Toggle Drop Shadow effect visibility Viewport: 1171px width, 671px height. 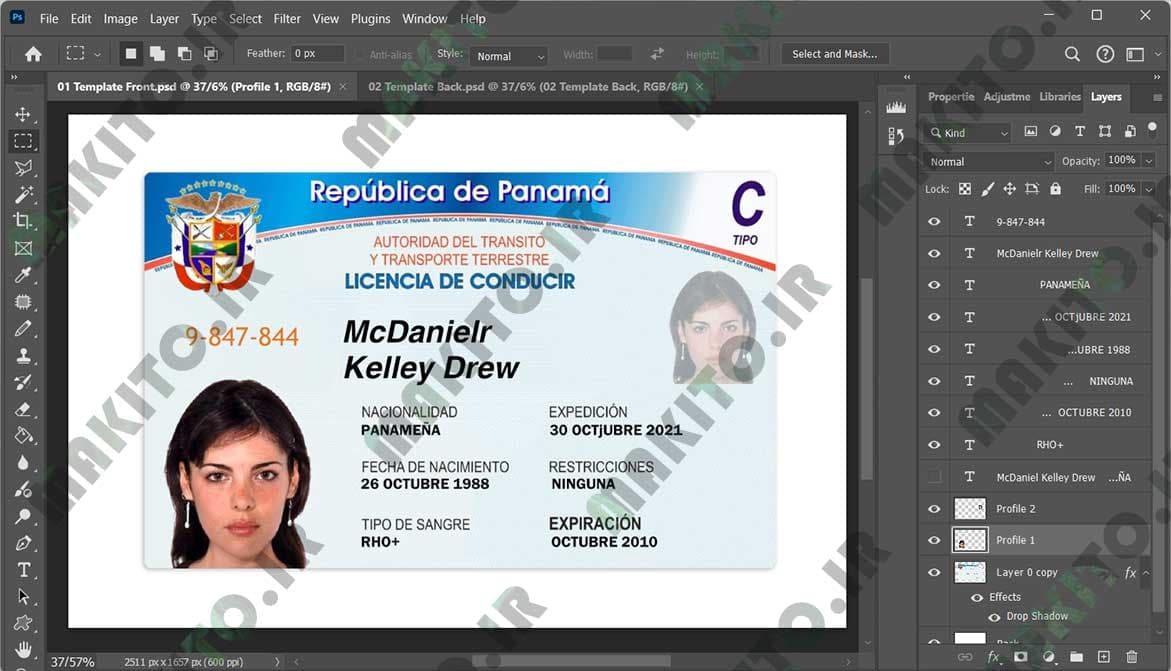click(994, 617)
